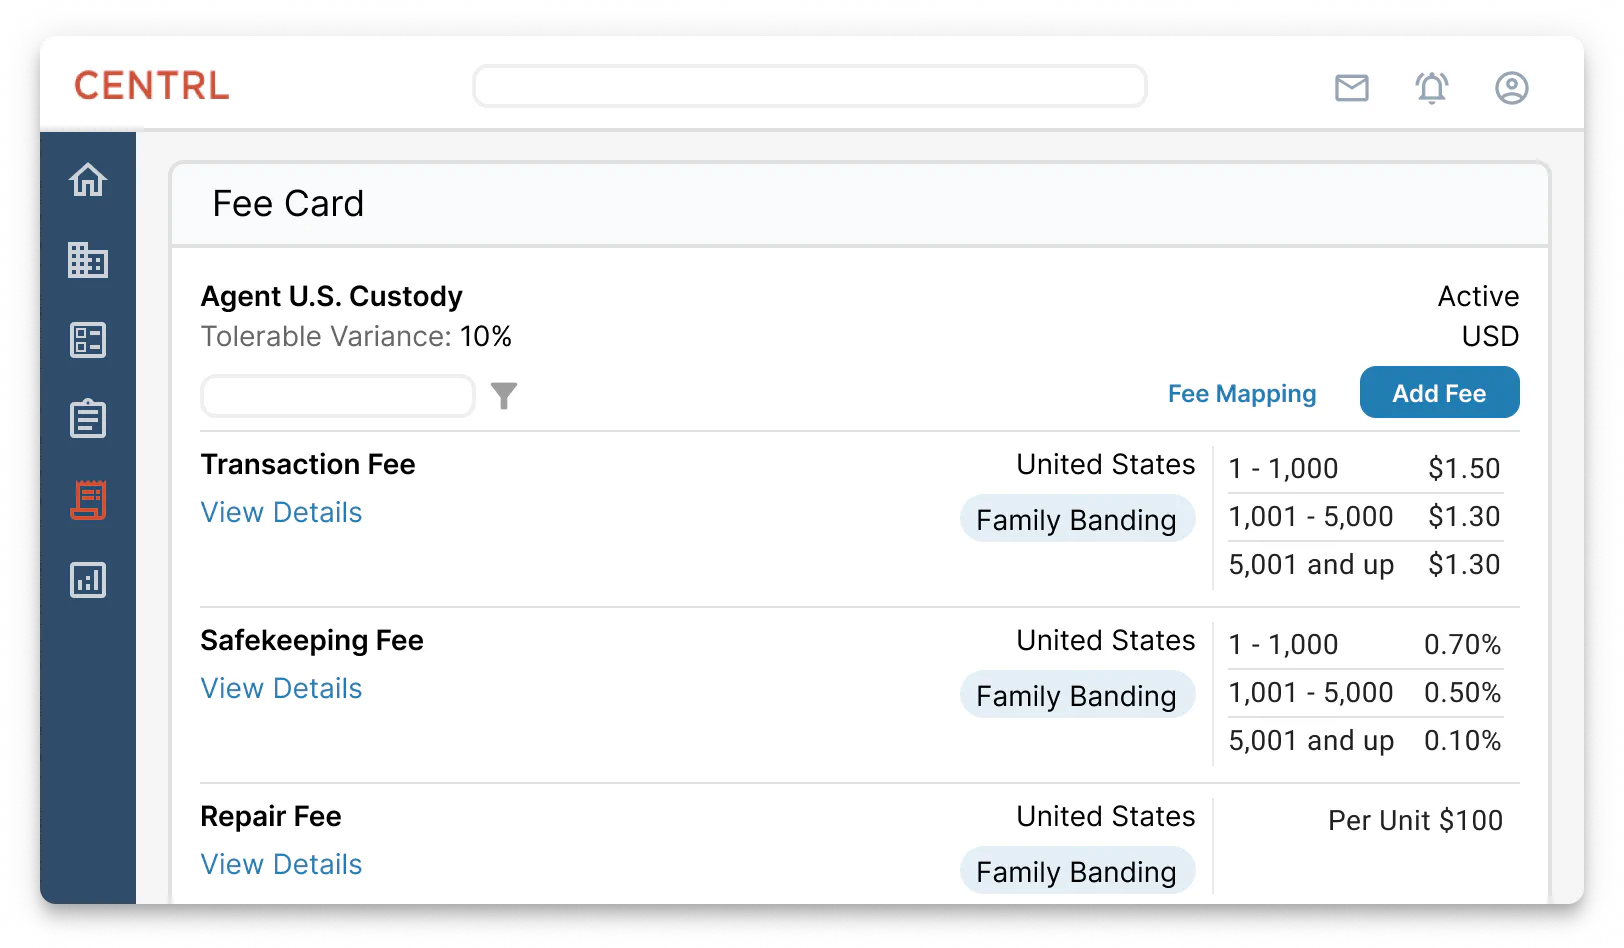Image resolution: width=1624 pixels, height=948 pixels.
Task: Open the bar chart reports icon
Action: click(x=88, y=580)
